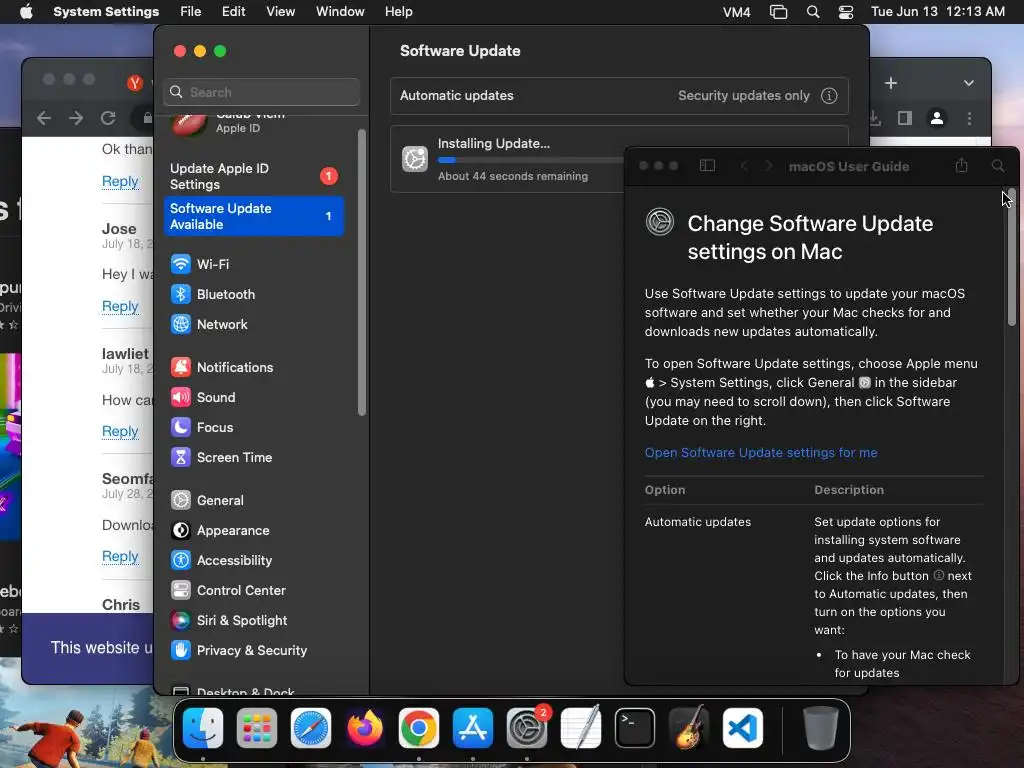Open Google Chrome from the Dock
The image size is (1024, 768).
[x=419, y=728]
